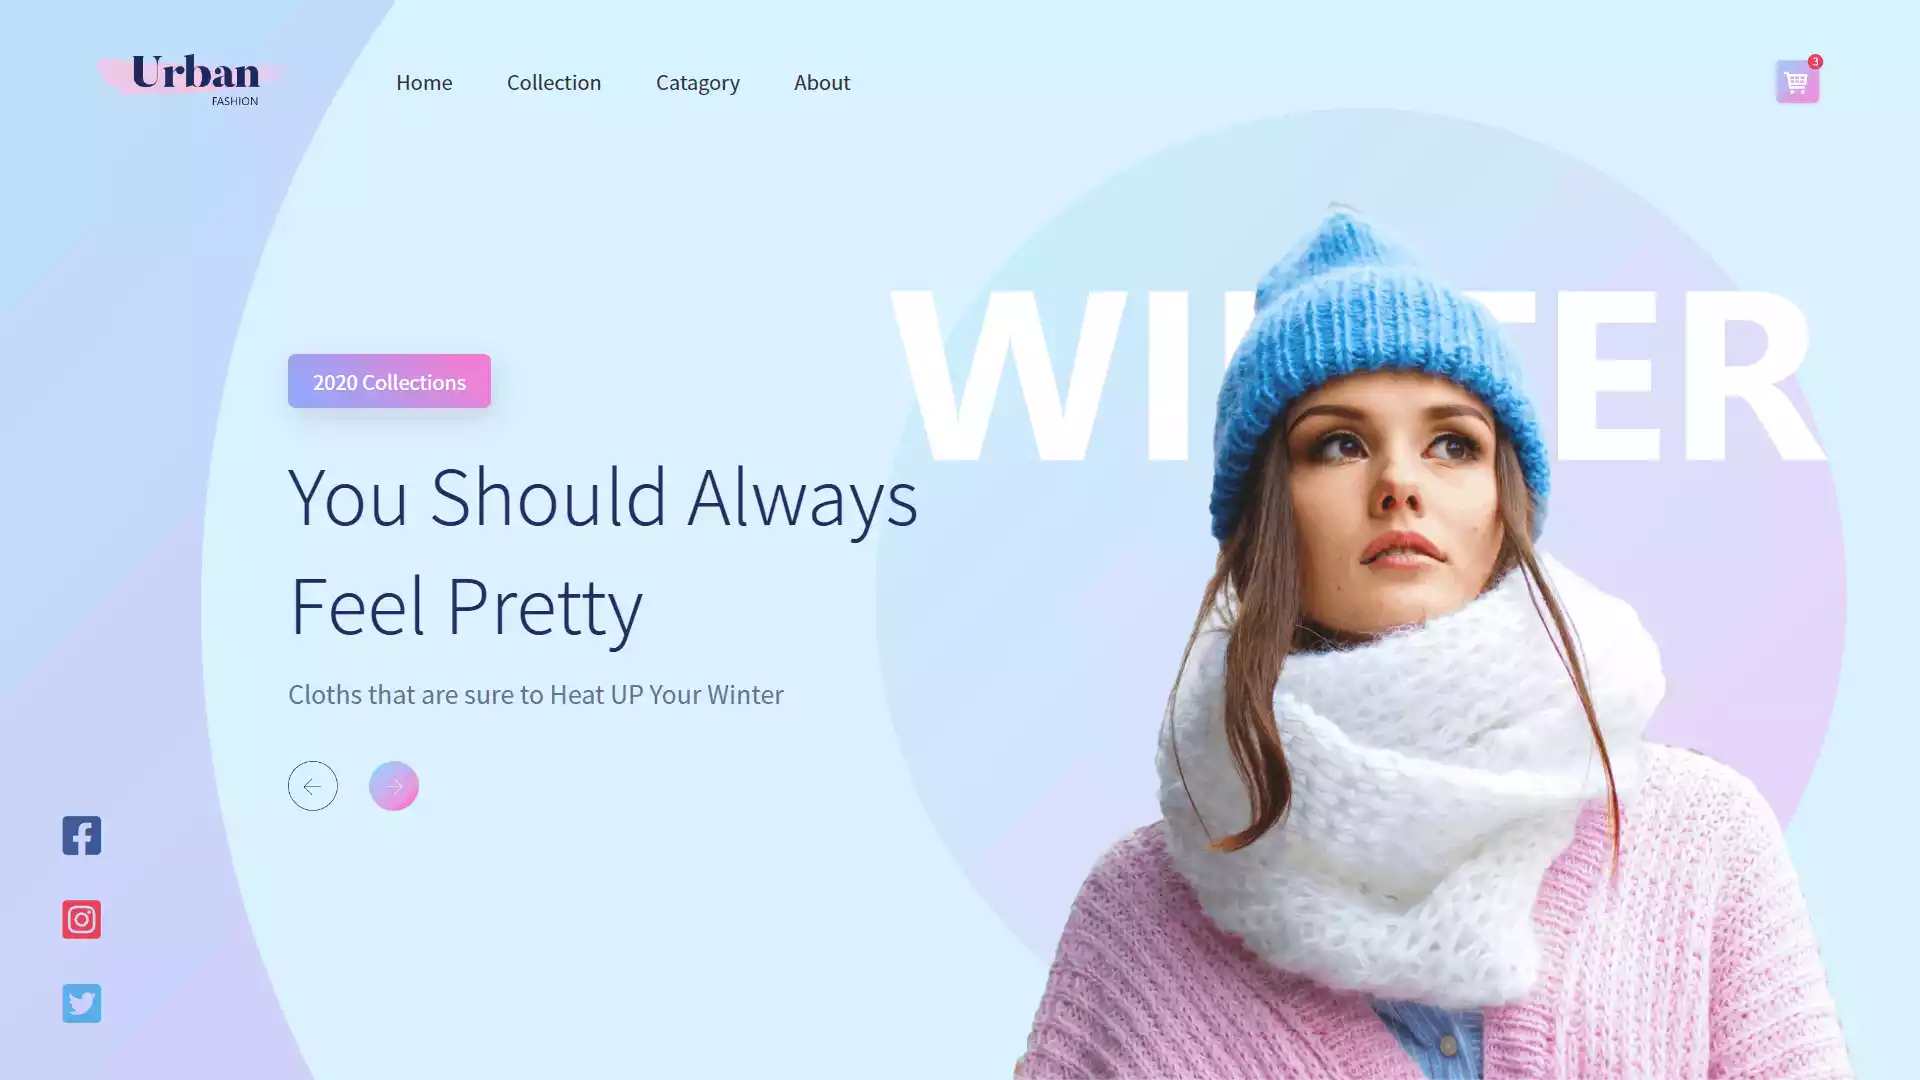Click the Urban Fashion logo
Image resolution: width=1920 pixels, height=1080 pixels.
[x=192, y=80]
